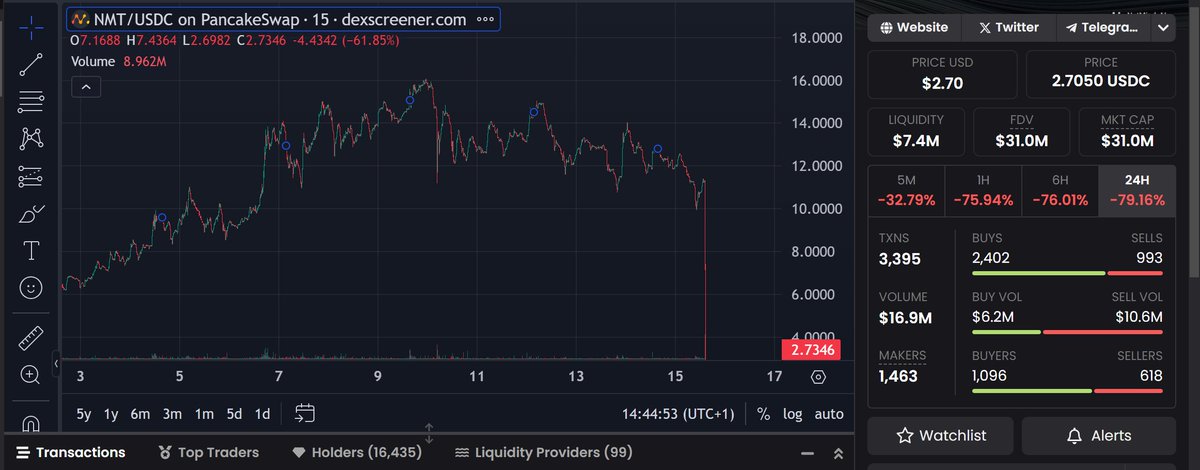Expand more social links chevron
This screenshot has width=1200, height=470.
pyautogui.click(x=1163, y=28)
